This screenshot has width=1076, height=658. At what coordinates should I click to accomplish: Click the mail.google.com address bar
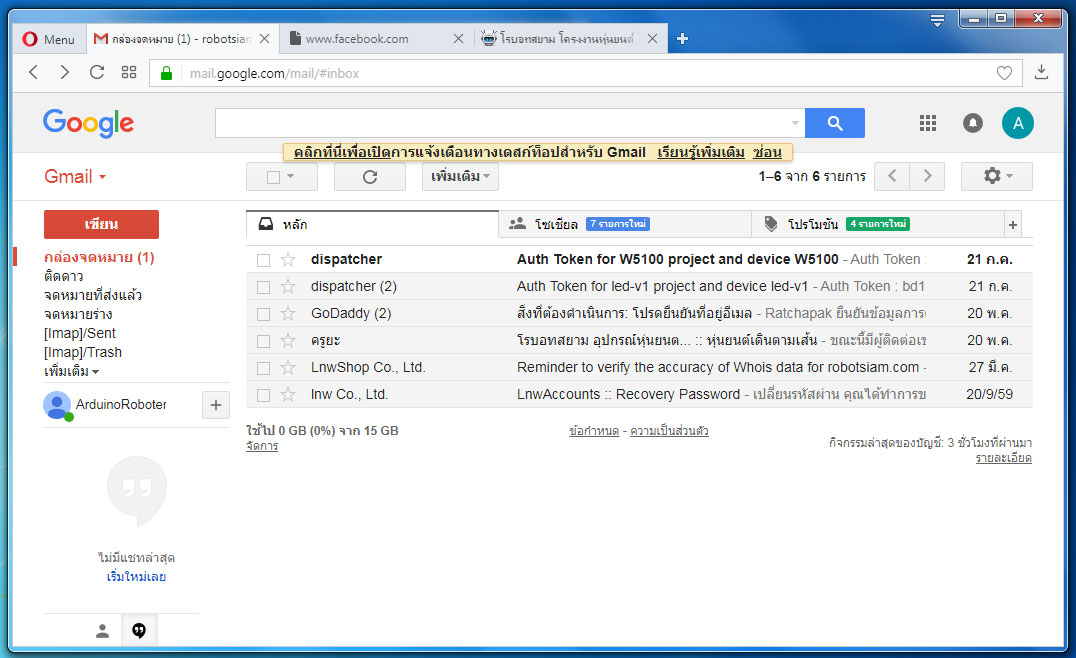coord(583,73)
